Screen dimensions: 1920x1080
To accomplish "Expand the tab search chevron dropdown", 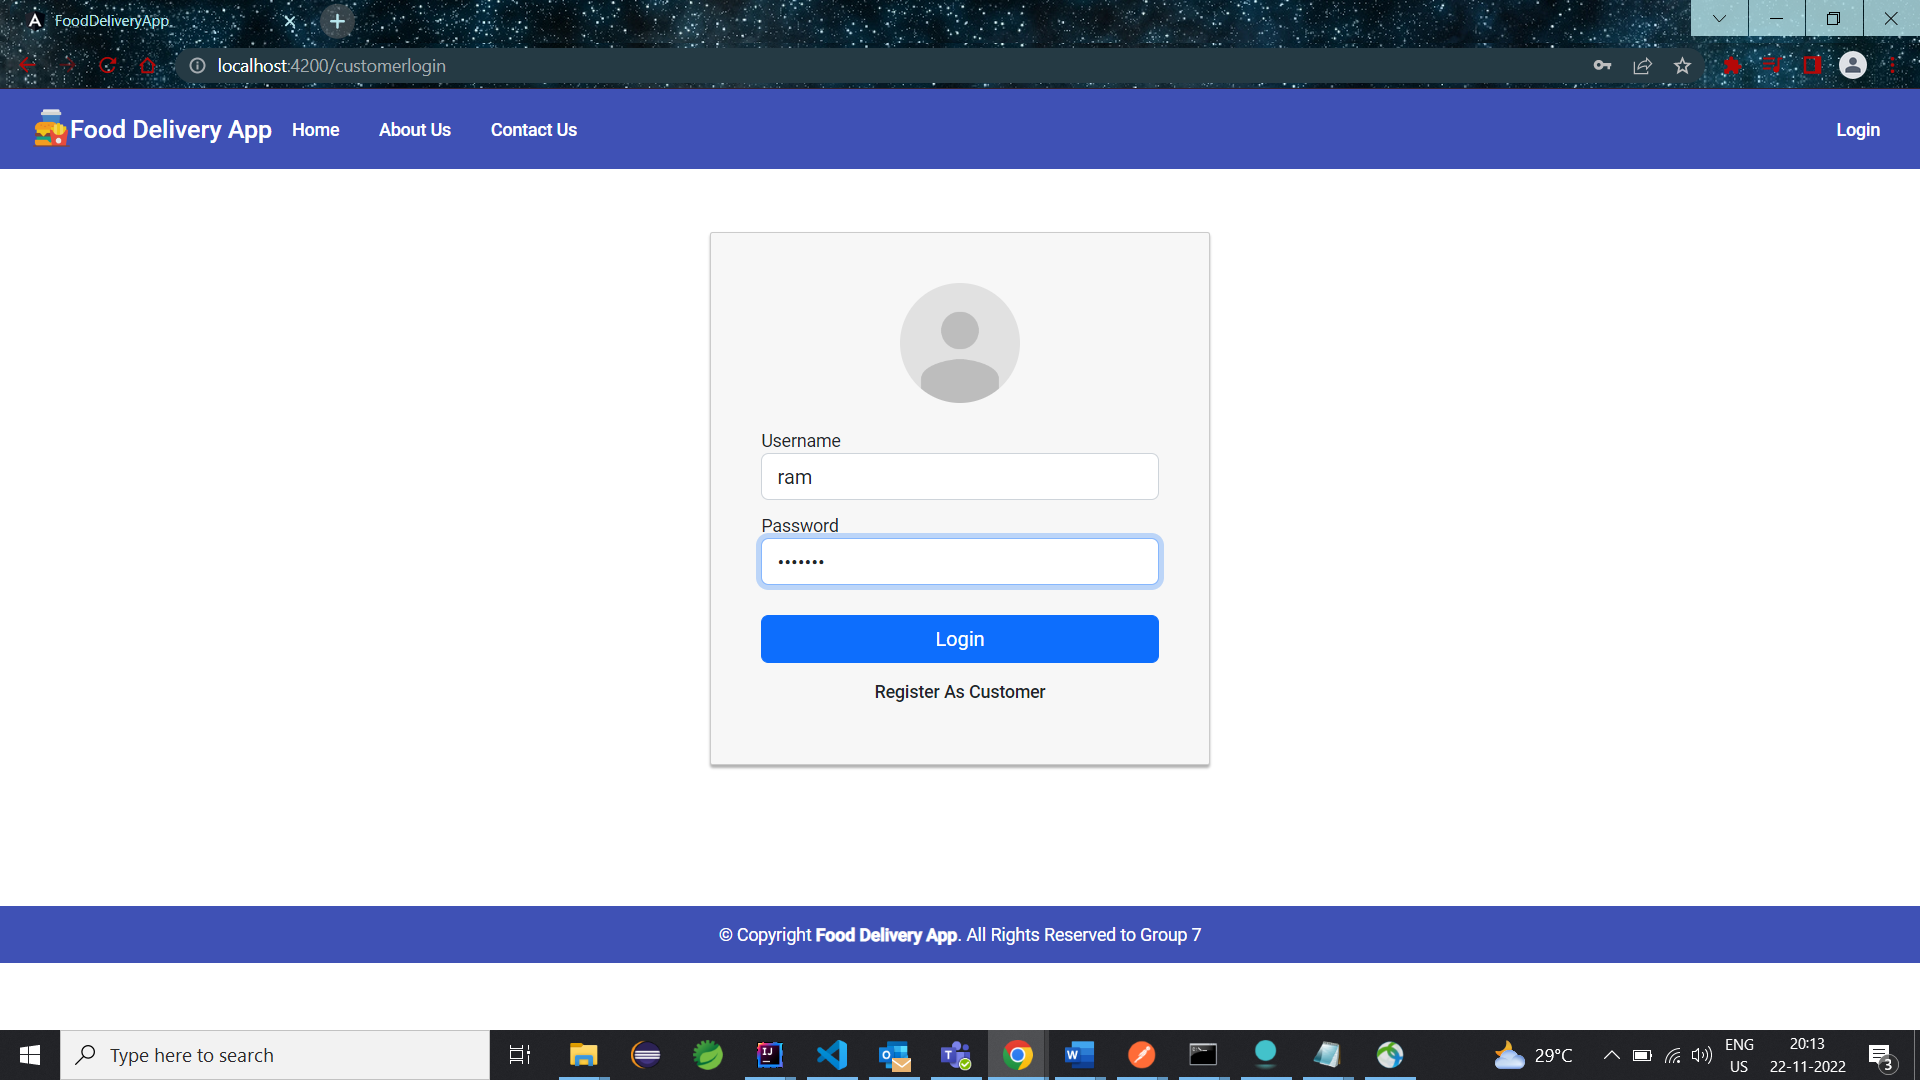I will 1719,19.
